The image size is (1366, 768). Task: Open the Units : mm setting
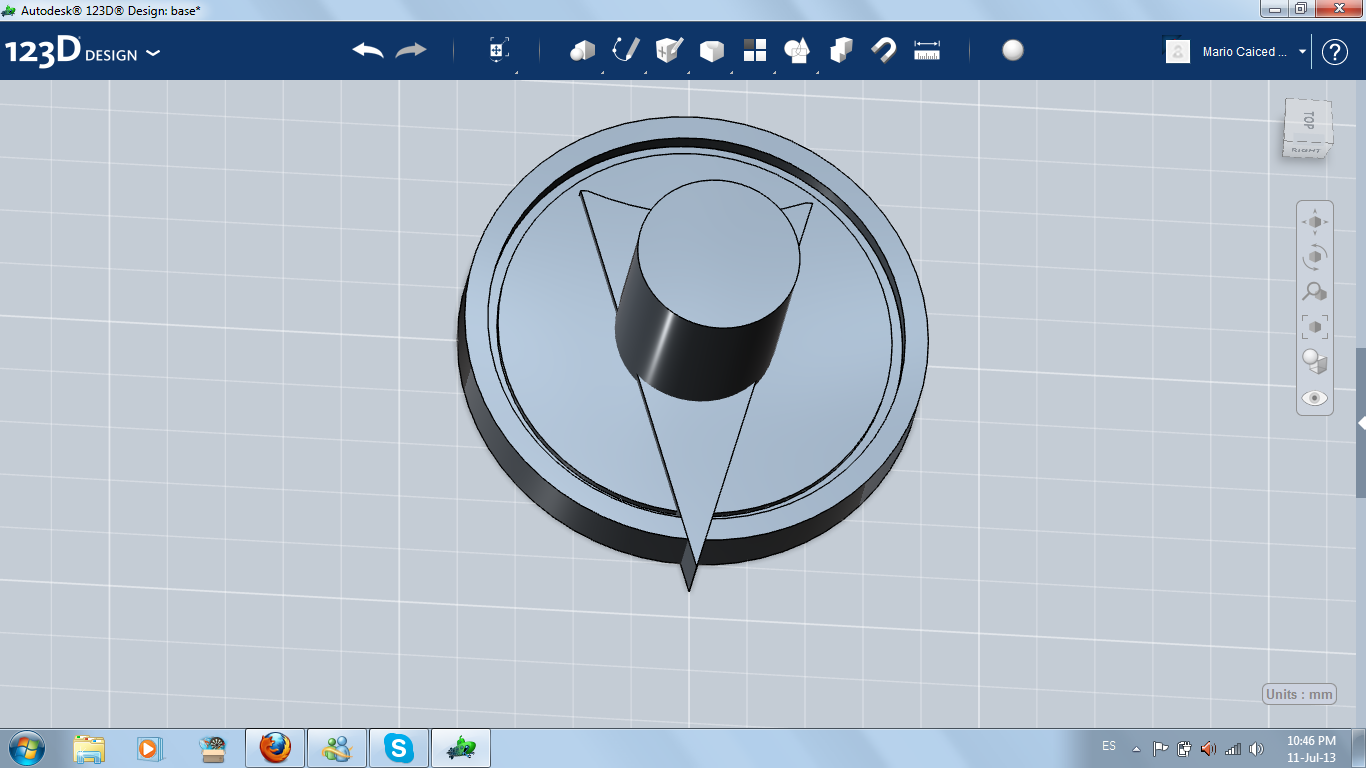pyautogui.click(x=1300, y=695)
